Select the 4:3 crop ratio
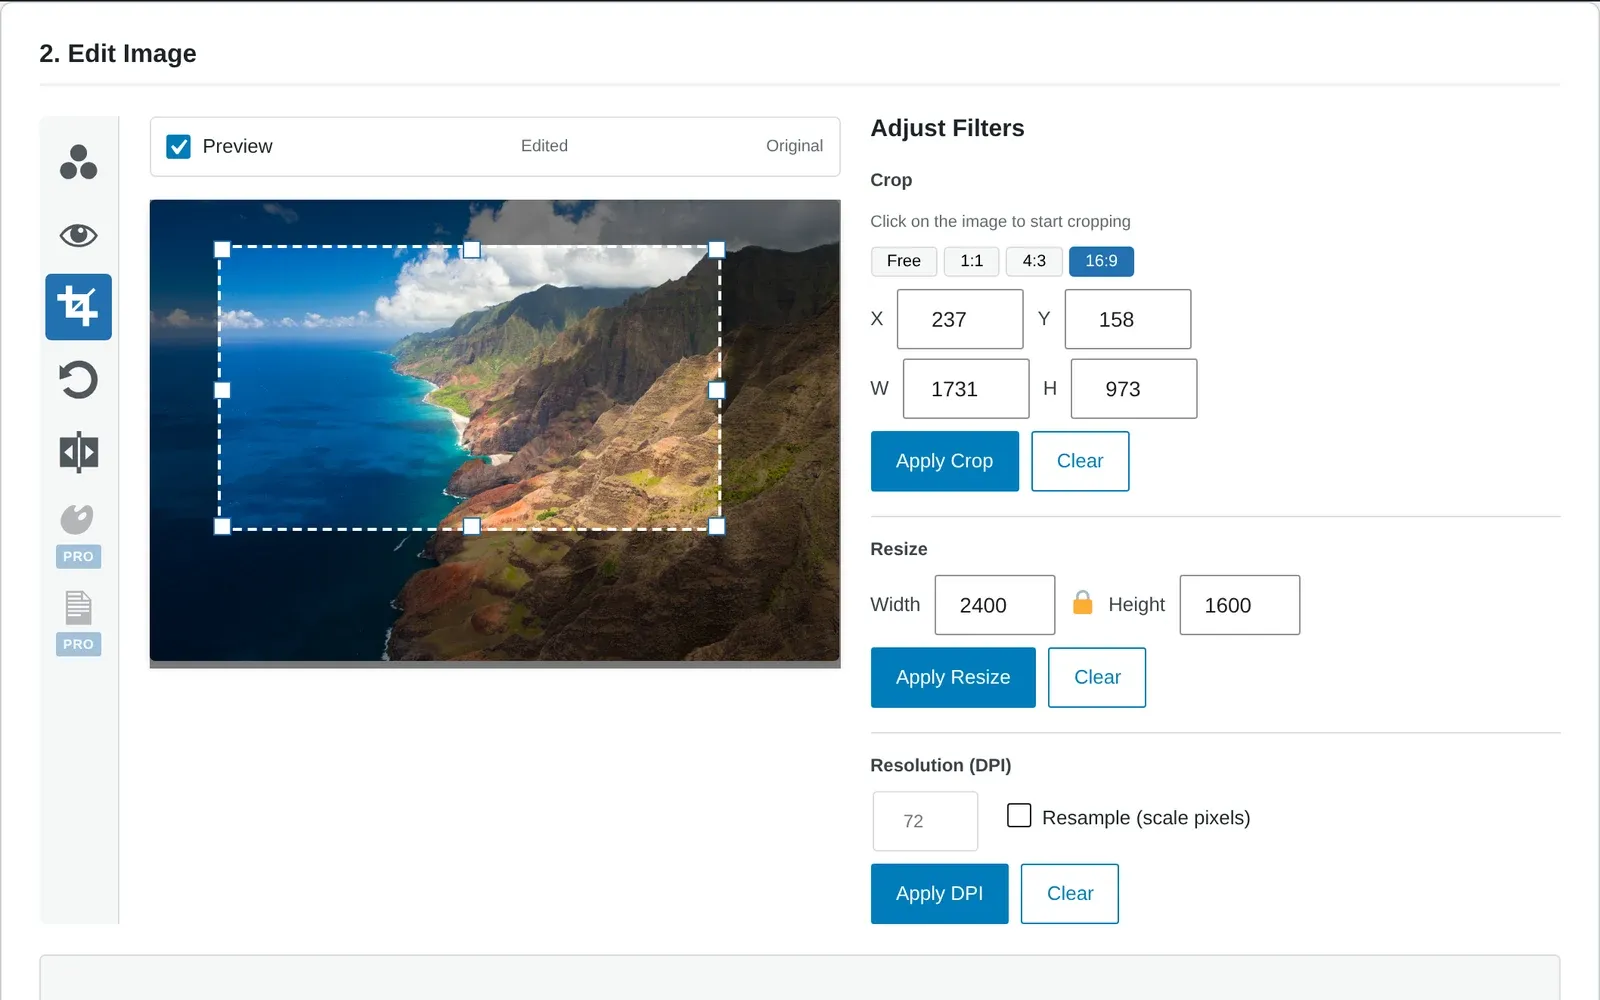 click(x=1034, y=261)
